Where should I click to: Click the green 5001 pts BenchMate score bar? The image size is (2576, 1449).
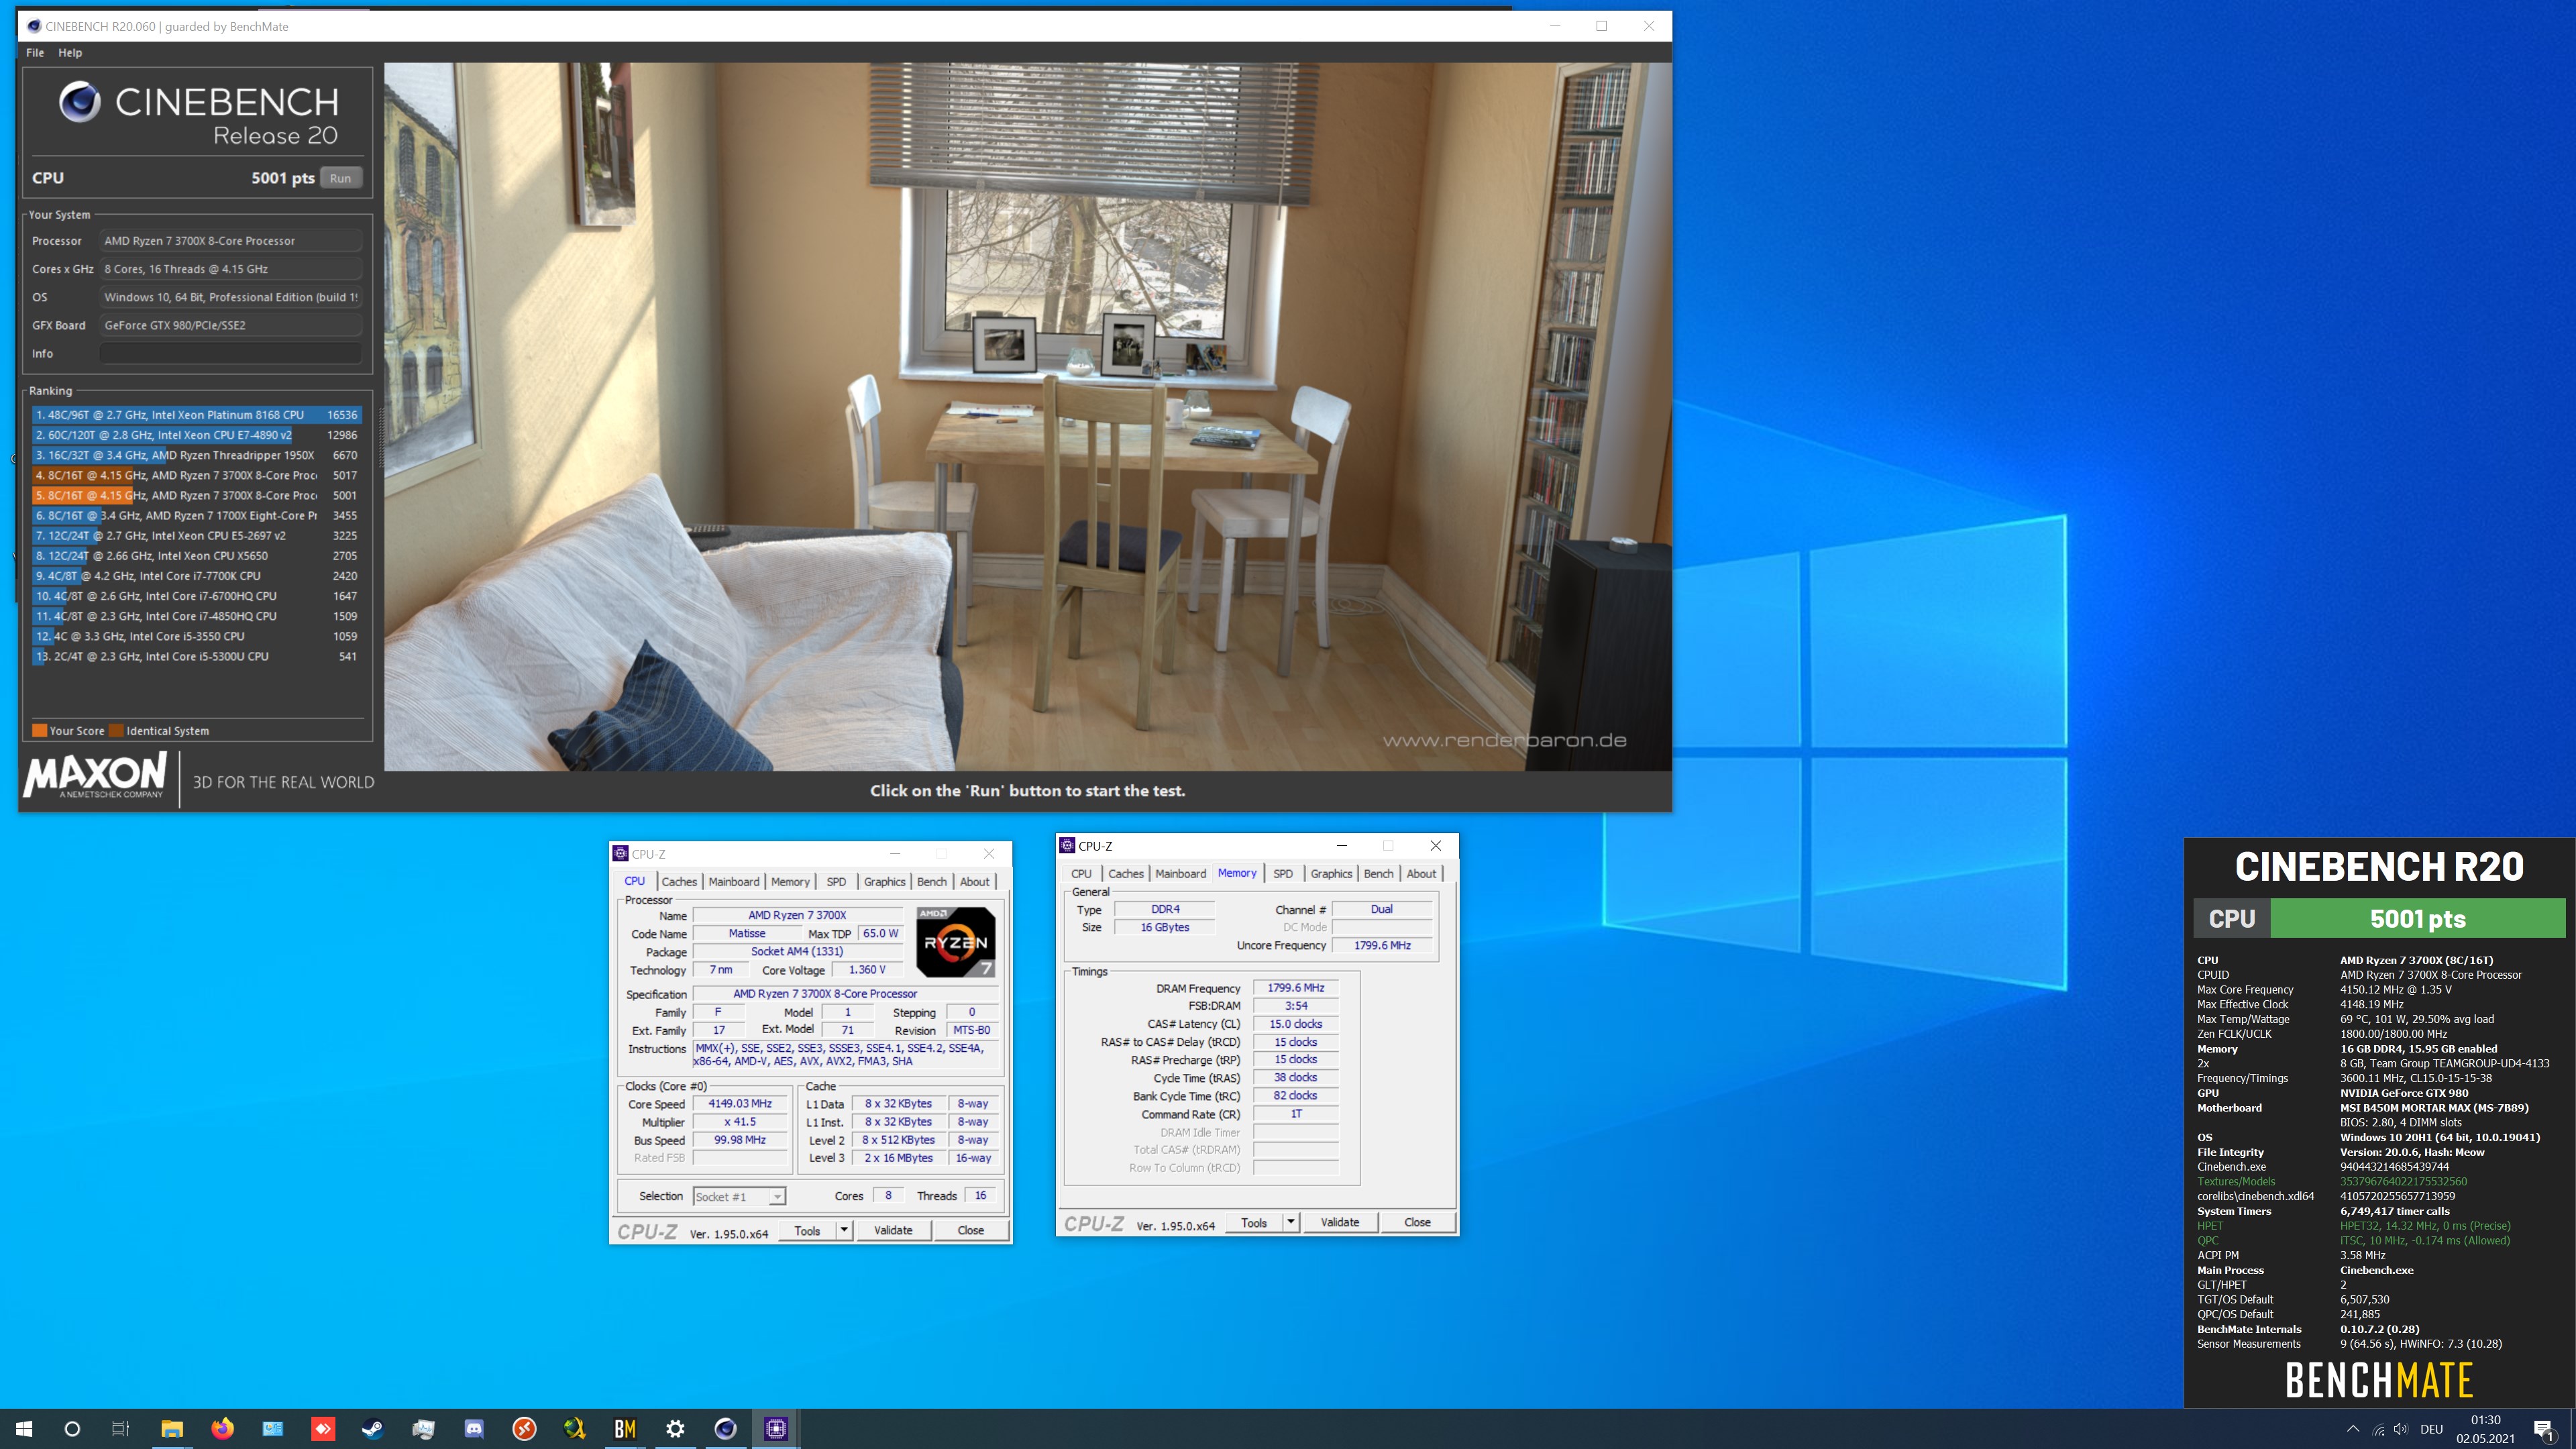[x=2417, y=918]
